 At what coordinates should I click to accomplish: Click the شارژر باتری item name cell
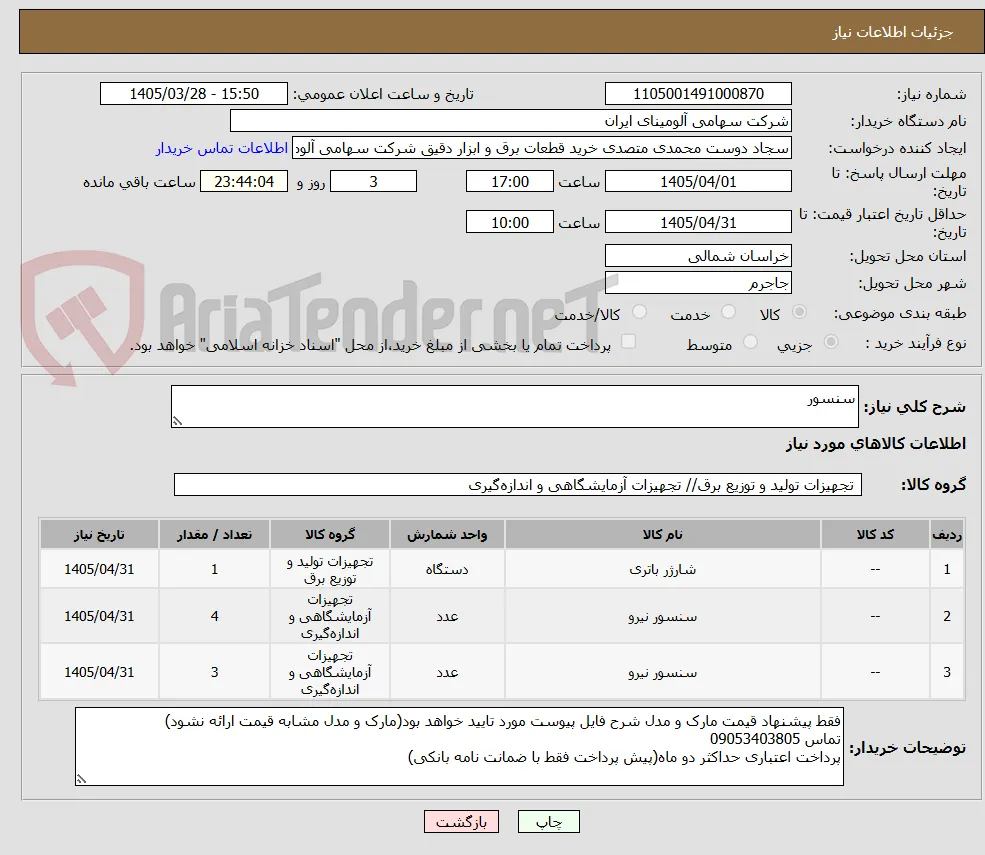[662, 569]
